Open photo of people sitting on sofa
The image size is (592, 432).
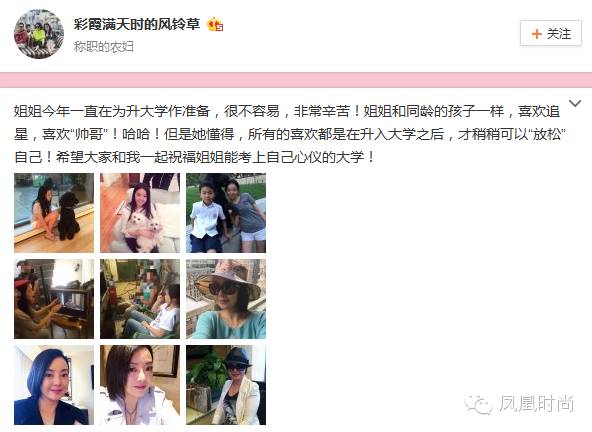(x=140, y=299)
